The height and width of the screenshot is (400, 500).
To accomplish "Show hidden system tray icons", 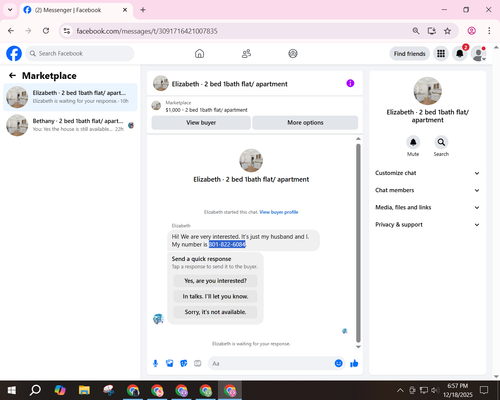I will click(x=400, y=390).
